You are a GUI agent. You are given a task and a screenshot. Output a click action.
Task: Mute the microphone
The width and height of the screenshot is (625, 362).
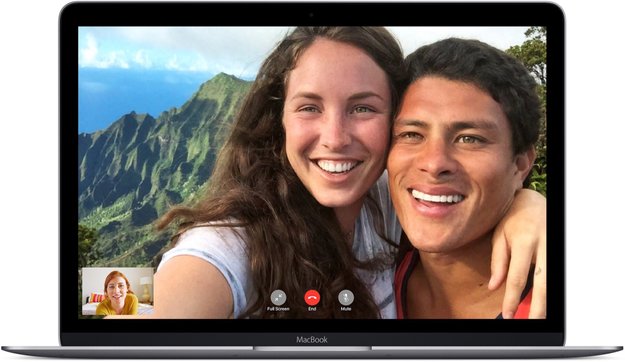click(346, 298)
